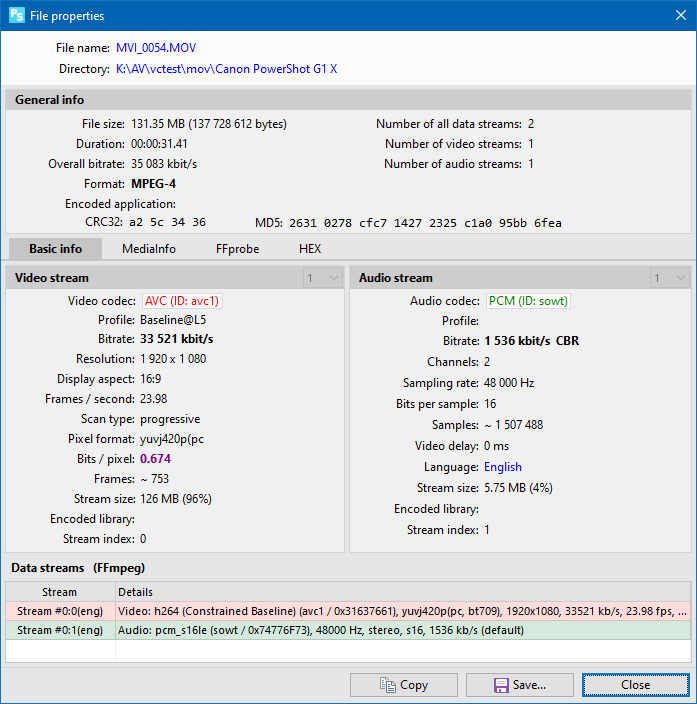Click the copy icon on Copy button
The width and height of the screenshot is (697, 704).
tap(388, 685)
